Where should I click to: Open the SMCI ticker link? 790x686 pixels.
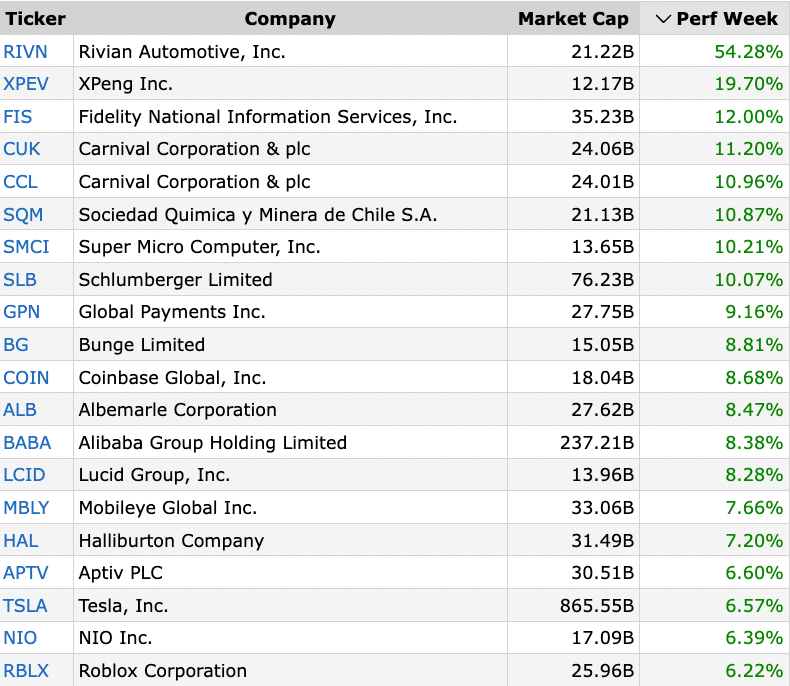pos(26,247)
